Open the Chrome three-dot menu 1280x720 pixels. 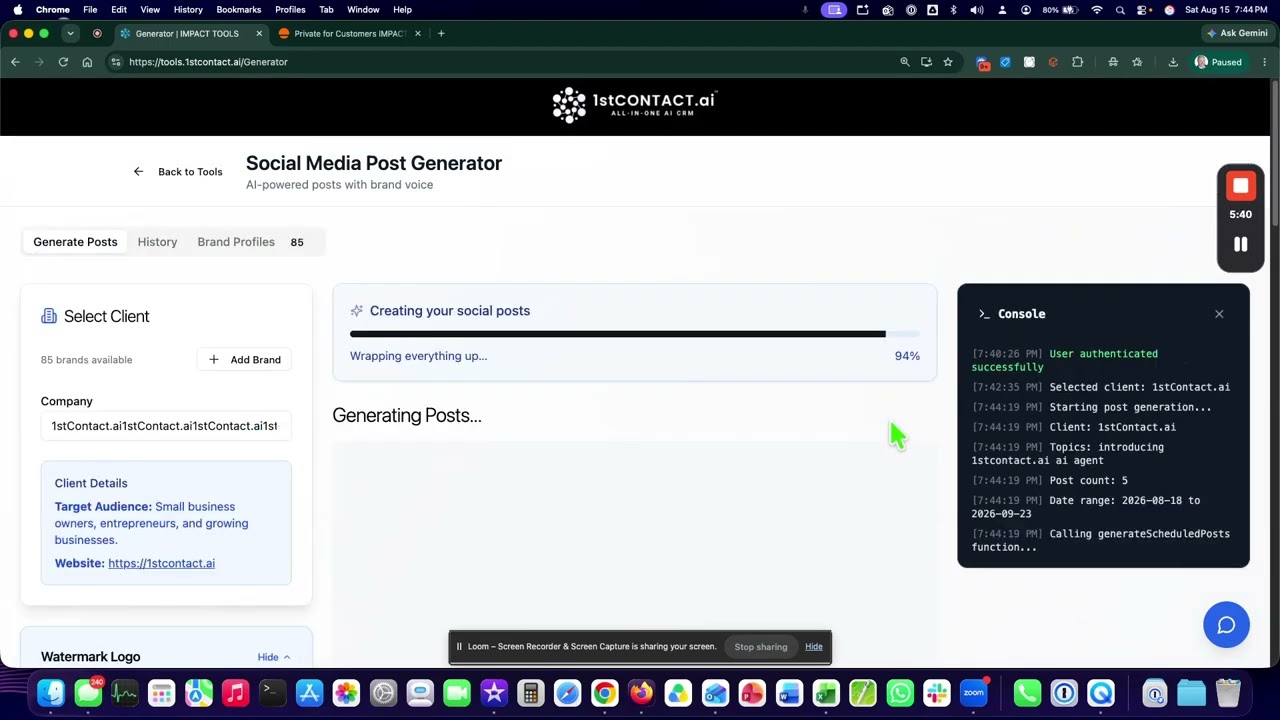pyautogui.click(x=1264, y=62)
